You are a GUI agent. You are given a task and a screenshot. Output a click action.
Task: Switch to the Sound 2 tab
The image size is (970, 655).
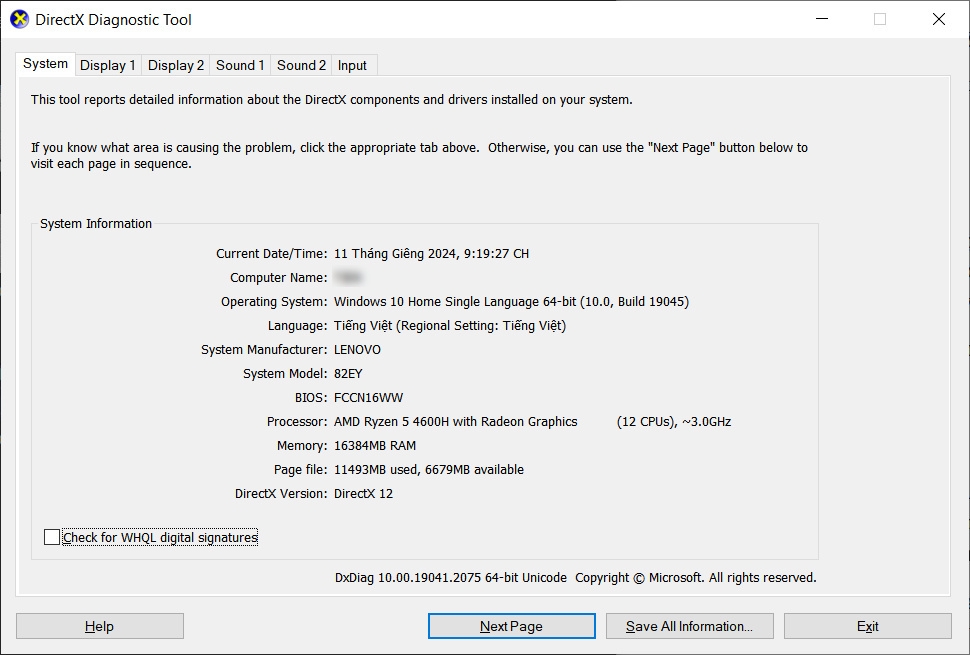tap(301, 65)
